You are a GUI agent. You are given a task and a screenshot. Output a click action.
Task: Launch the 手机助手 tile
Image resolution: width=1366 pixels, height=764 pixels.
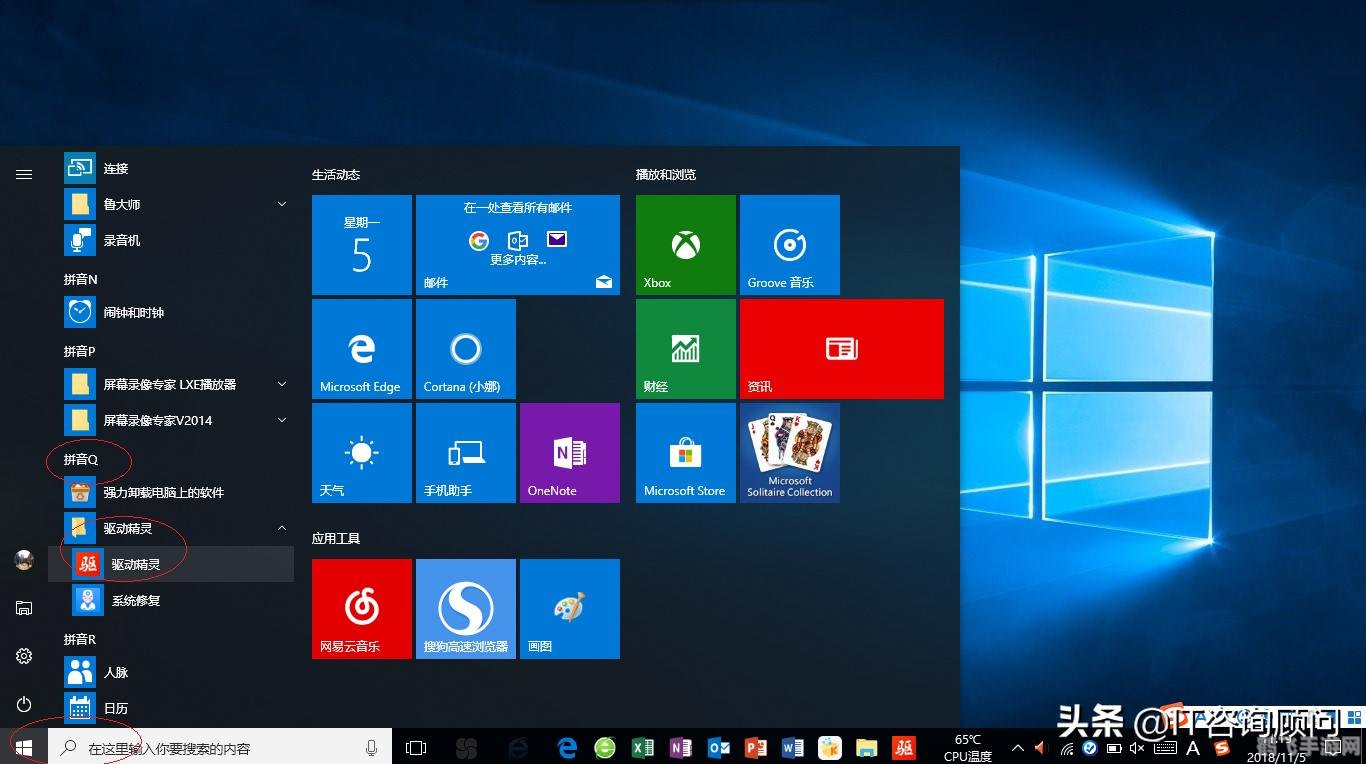[x=466, y=453]
